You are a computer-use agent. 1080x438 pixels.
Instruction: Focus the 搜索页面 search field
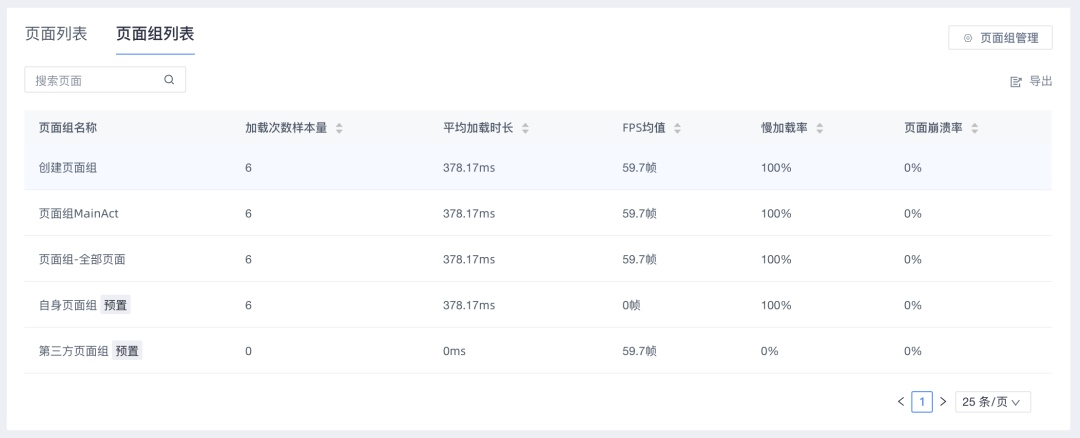(x=95, y=80)
